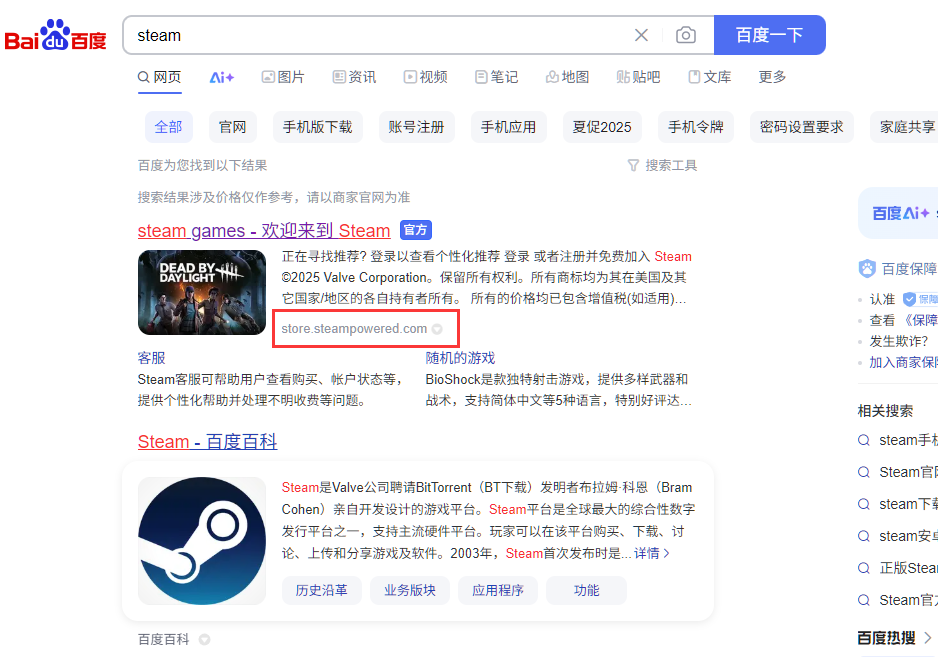Select the 夏促2025 filter chip
938x657 pixels.
click(602, 127)
